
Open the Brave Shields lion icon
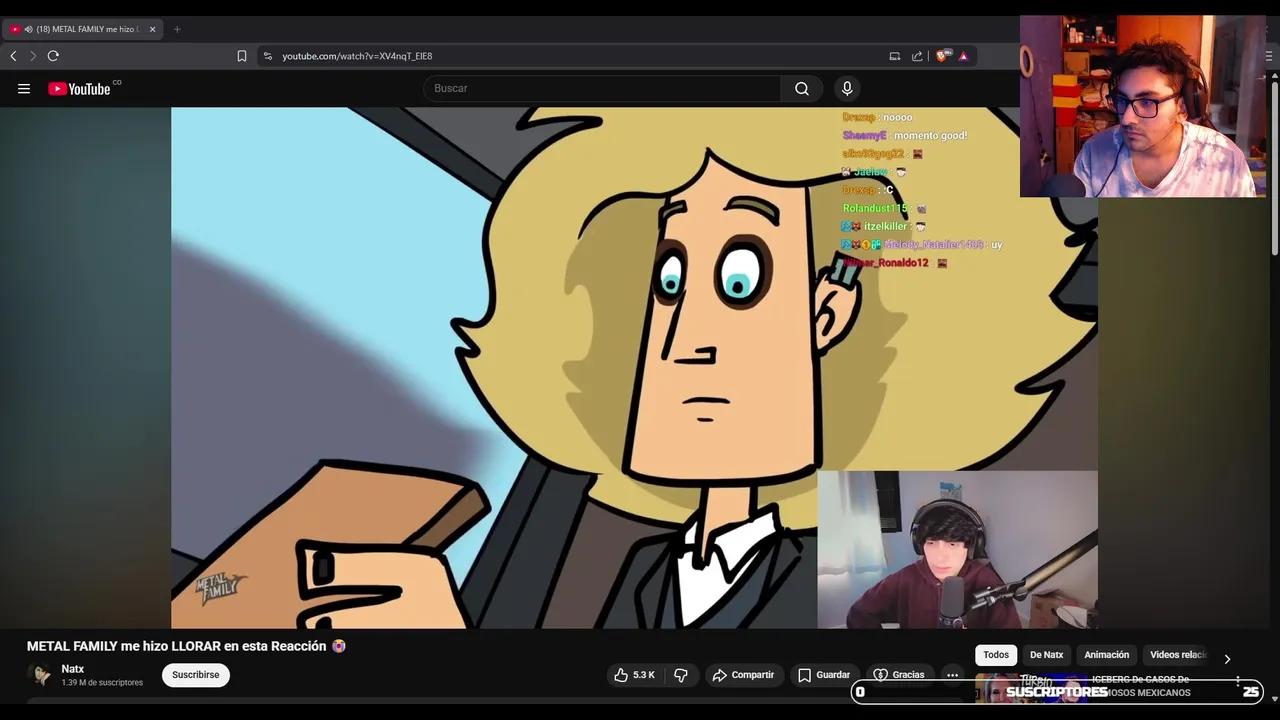pos(941,56)
